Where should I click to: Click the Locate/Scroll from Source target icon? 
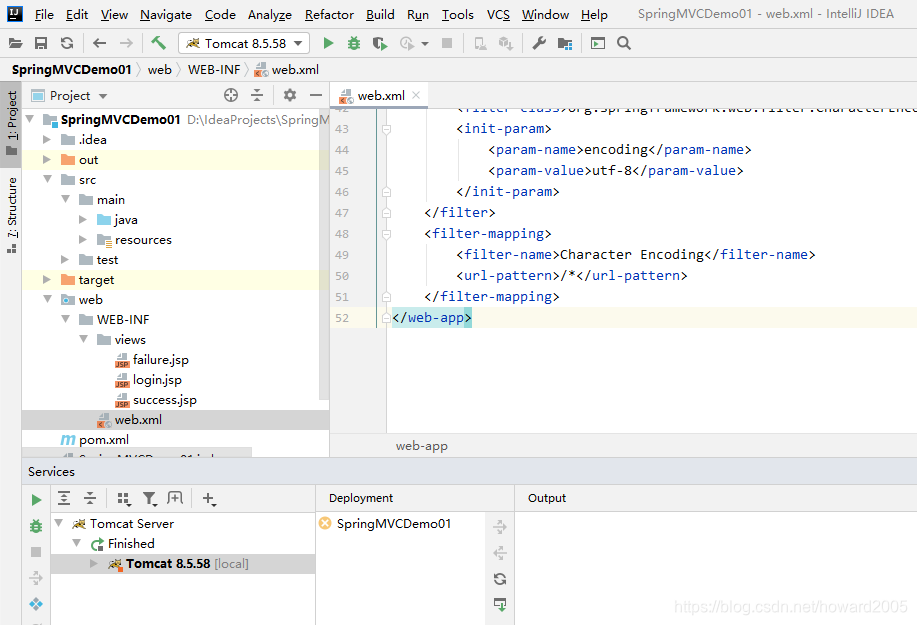tap(231, 95)
